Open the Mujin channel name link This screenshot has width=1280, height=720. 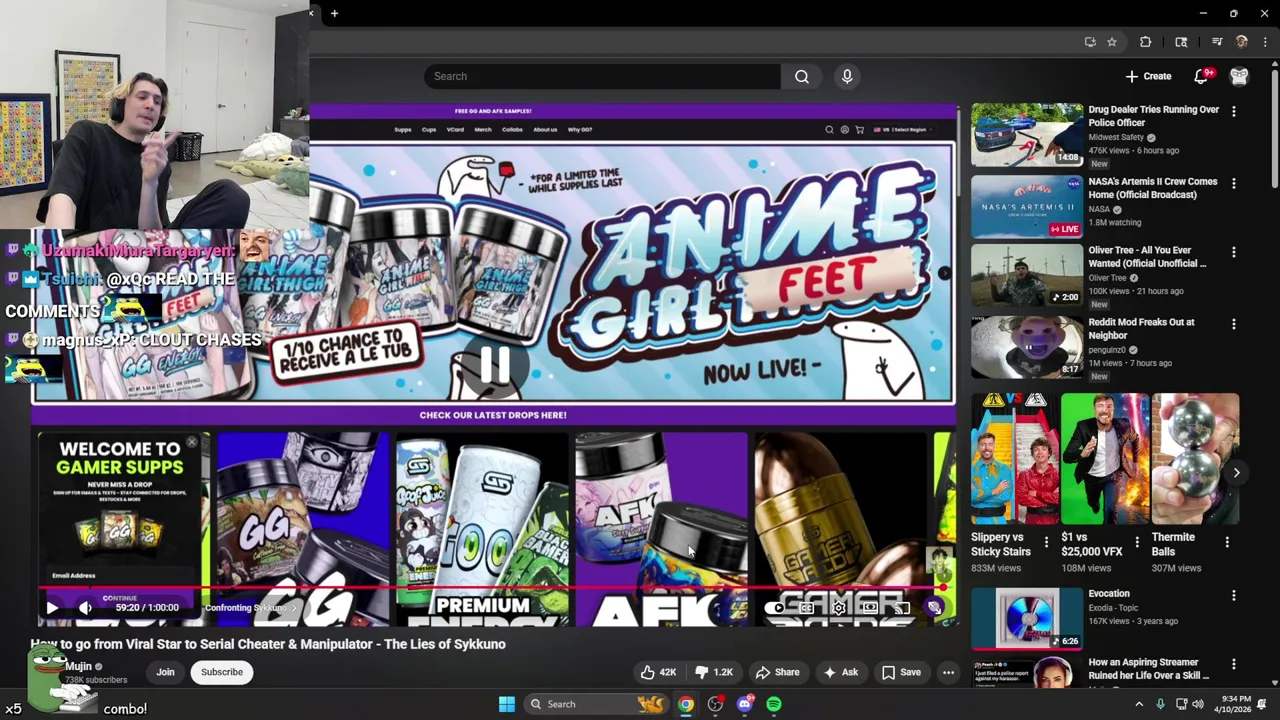(79, 666)
